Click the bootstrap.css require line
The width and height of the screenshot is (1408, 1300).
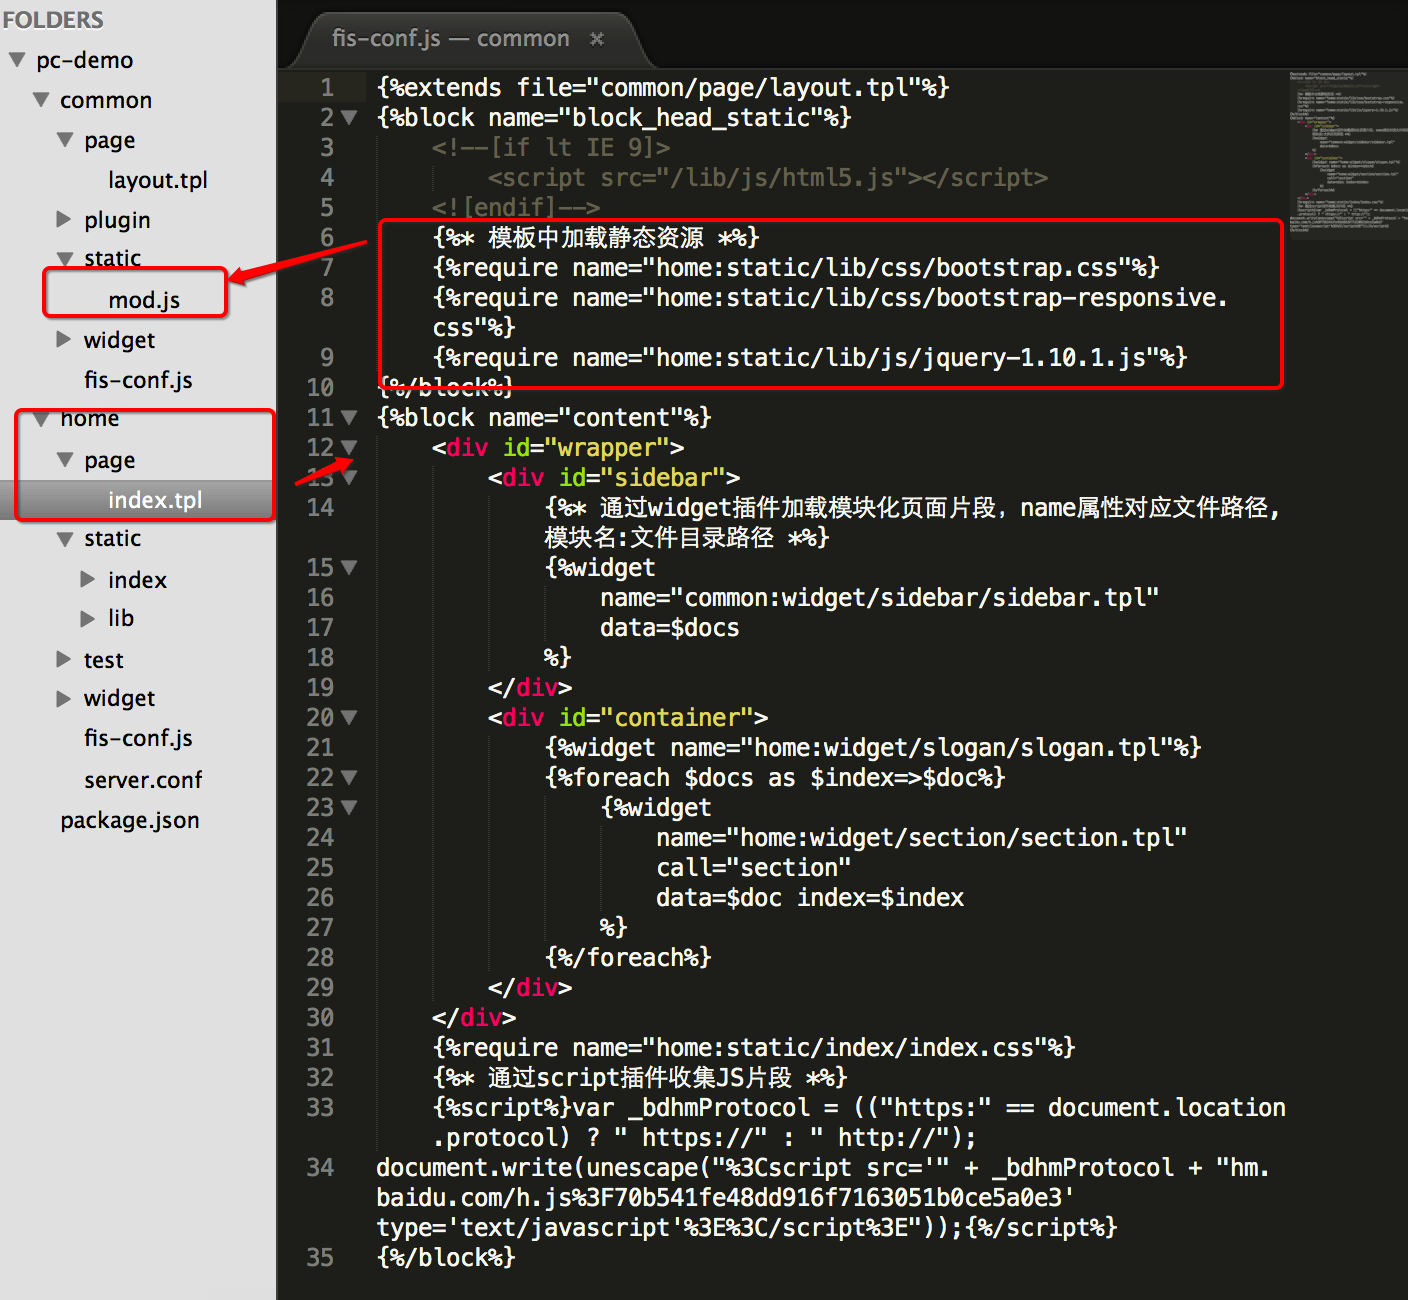point(796,268)
